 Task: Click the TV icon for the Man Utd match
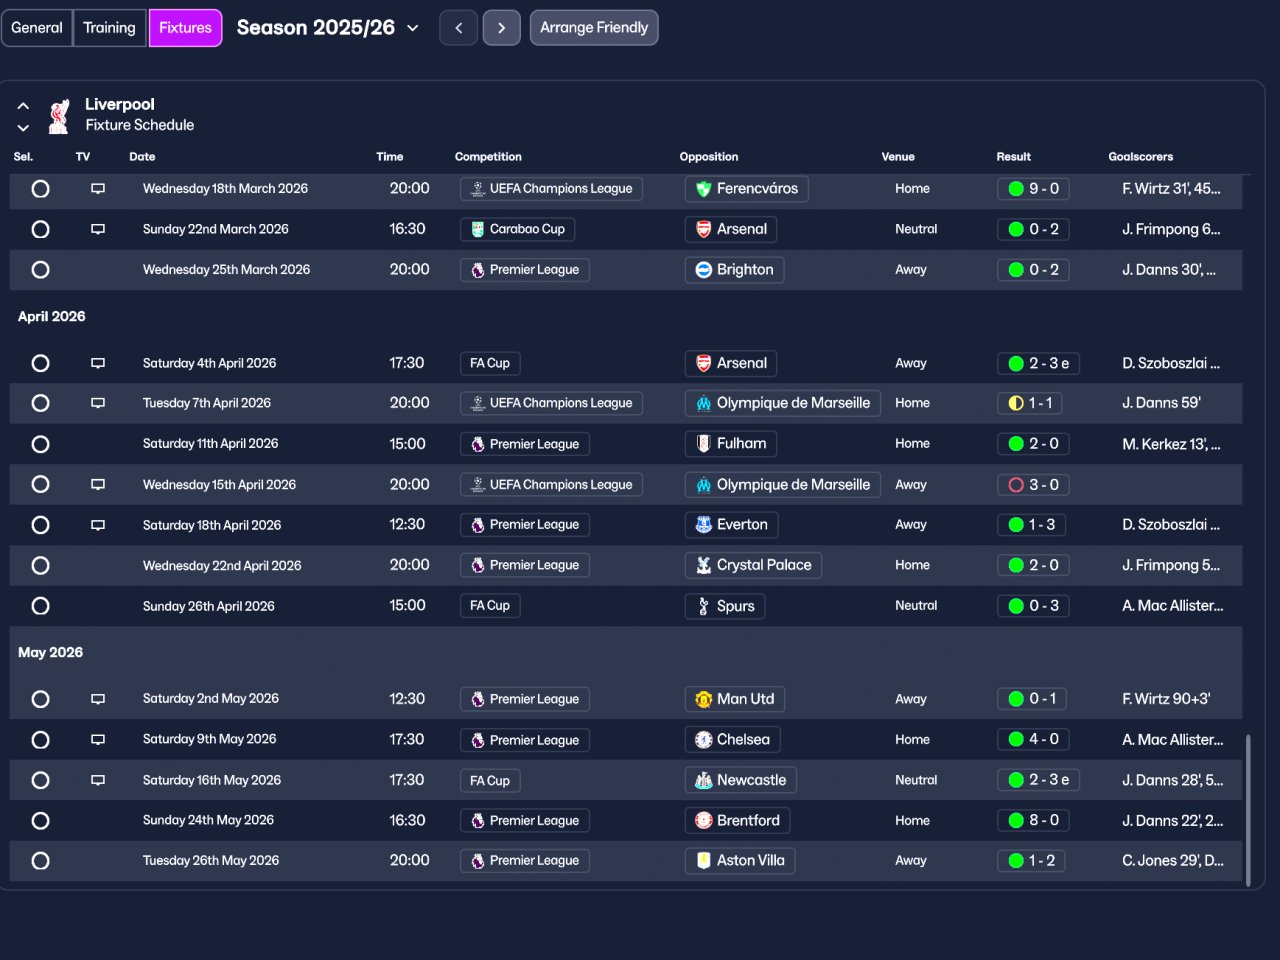[x=98, y=699]
